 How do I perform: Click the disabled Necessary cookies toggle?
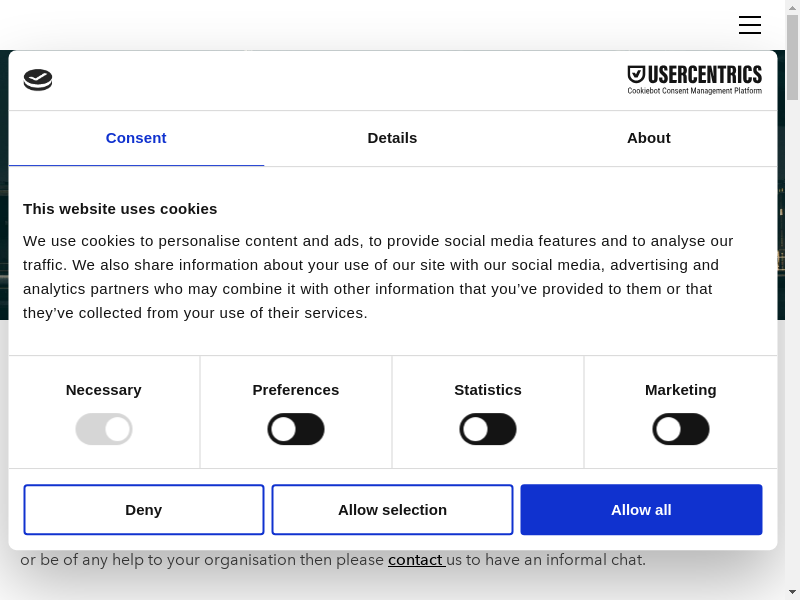click(104, 429)
